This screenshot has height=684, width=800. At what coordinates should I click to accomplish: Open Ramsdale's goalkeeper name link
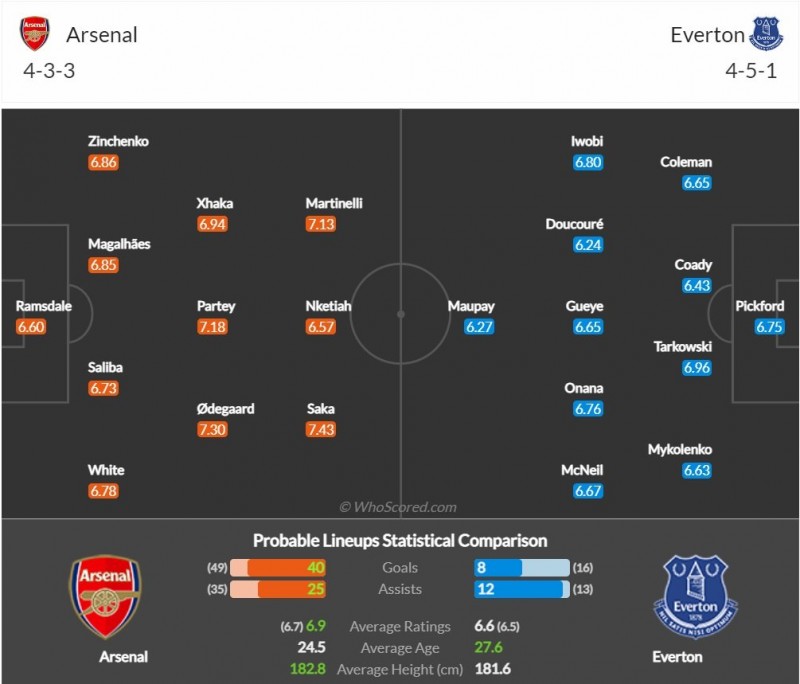[44, 306]
